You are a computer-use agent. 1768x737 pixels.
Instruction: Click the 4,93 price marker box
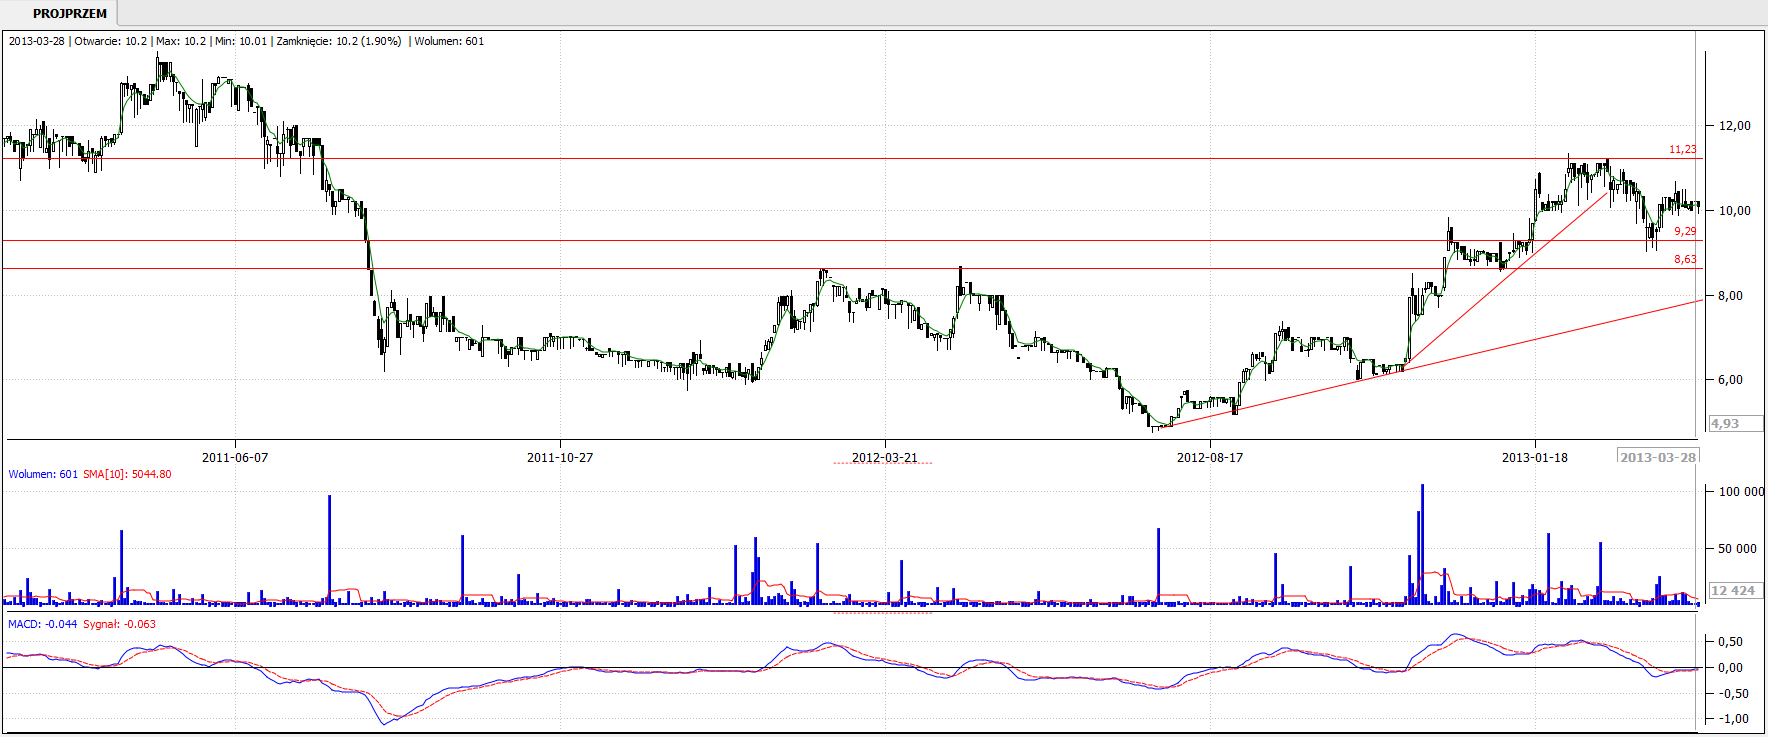[1735, 423]
